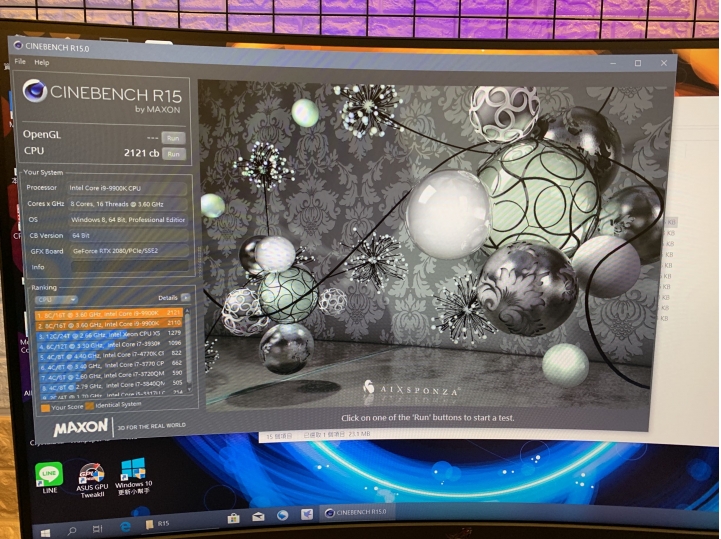
Task: Launch Microsoft Edge from taskbar
Action: [125, 527]
